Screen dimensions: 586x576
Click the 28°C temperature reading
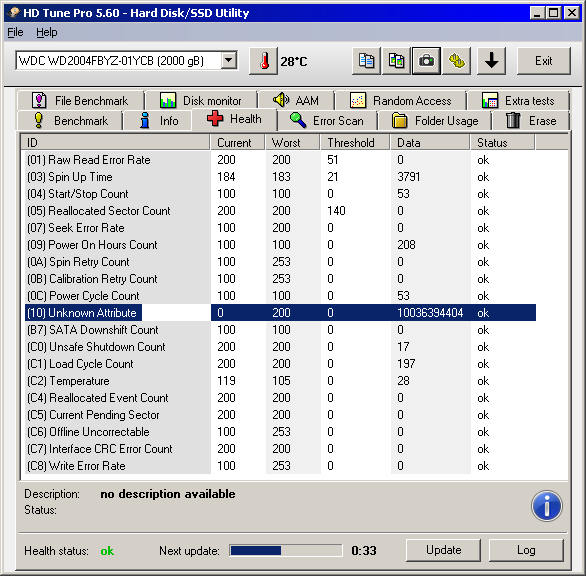[x=294, y=61]
